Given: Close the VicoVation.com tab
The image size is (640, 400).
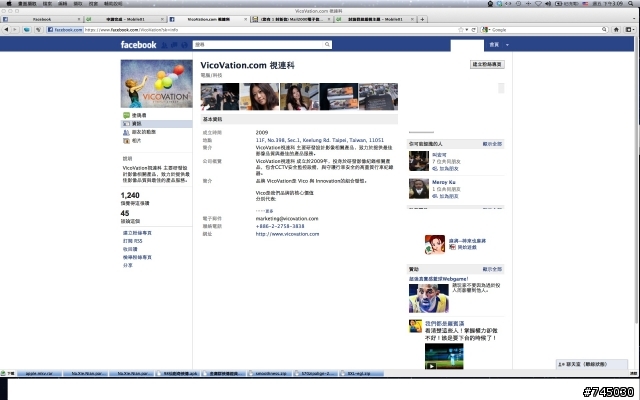Looking at the screenshot, I should tap(246, 19).
